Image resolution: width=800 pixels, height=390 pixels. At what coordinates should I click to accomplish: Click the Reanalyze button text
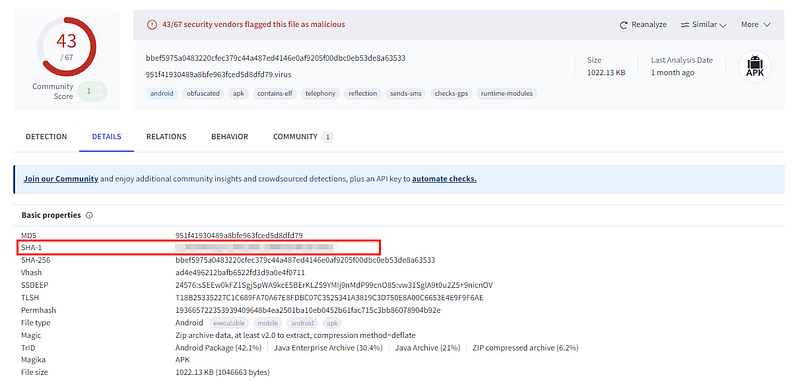(x=649, y=25)
